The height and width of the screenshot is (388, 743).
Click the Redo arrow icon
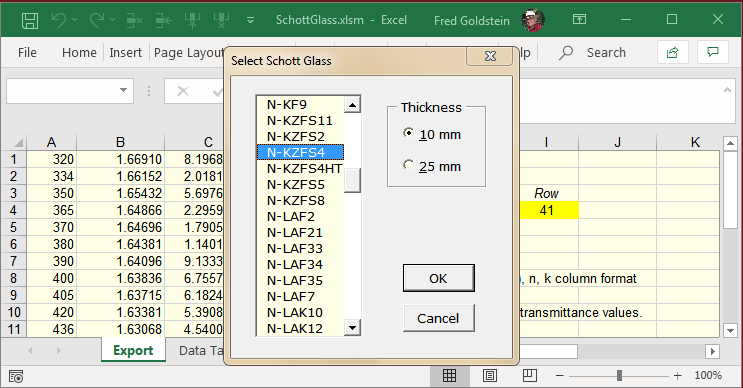97,20
